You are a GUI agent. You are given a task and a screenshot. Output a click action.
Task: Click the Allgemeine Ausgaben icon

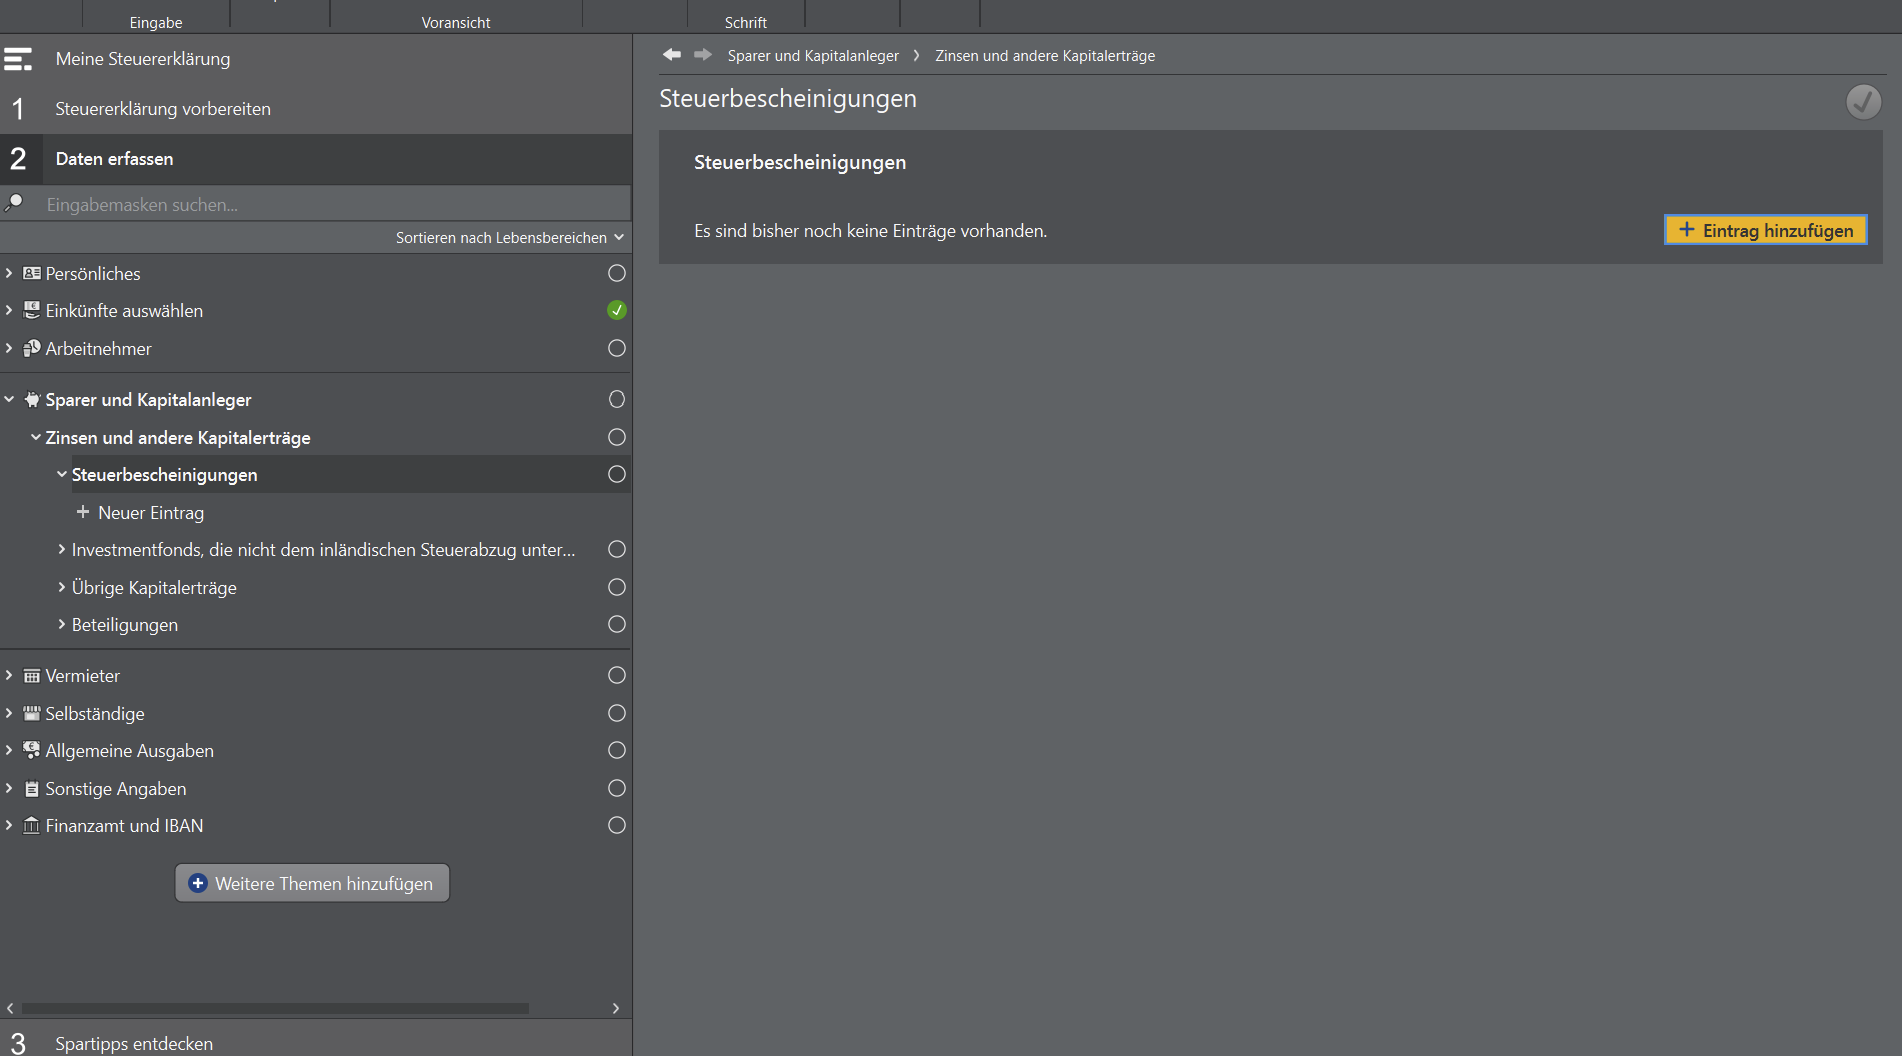[32, 751]
